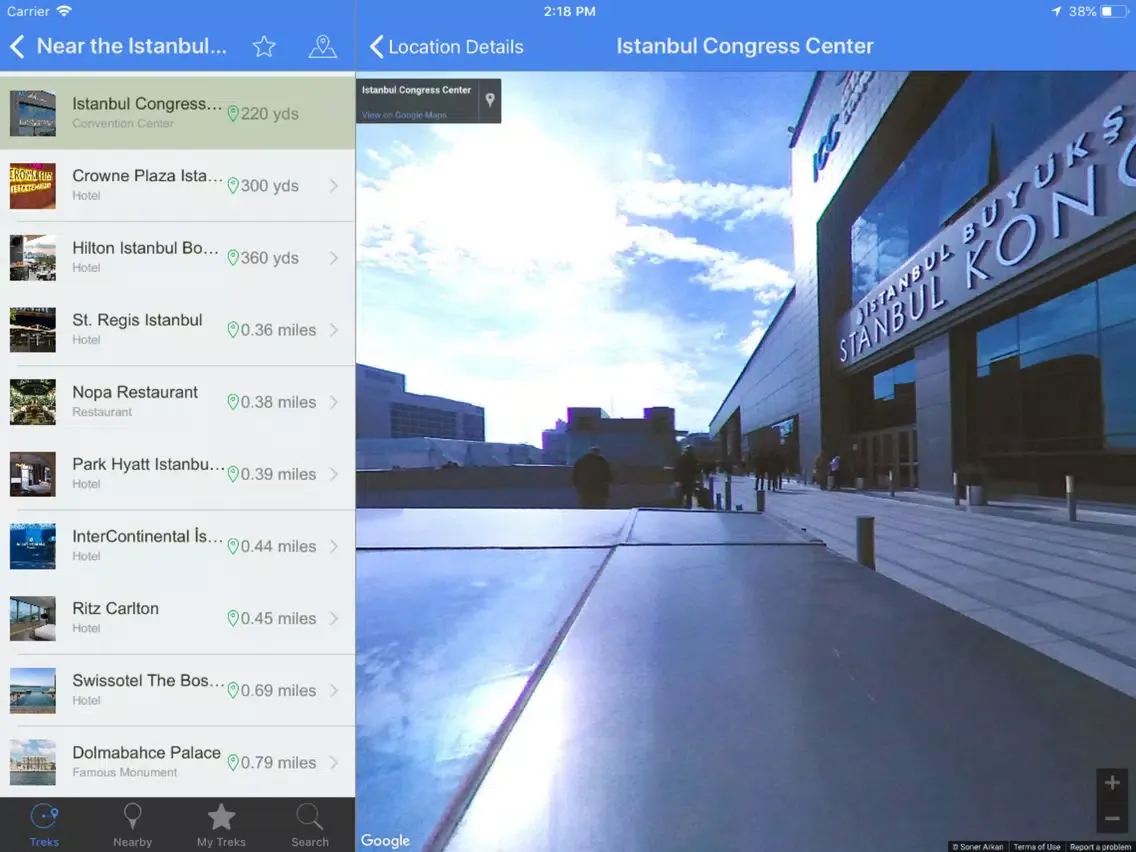Select the Istanbul Congress... list title
The image size is (1136, 852).
pyautogui.click(x=147, y=104)
